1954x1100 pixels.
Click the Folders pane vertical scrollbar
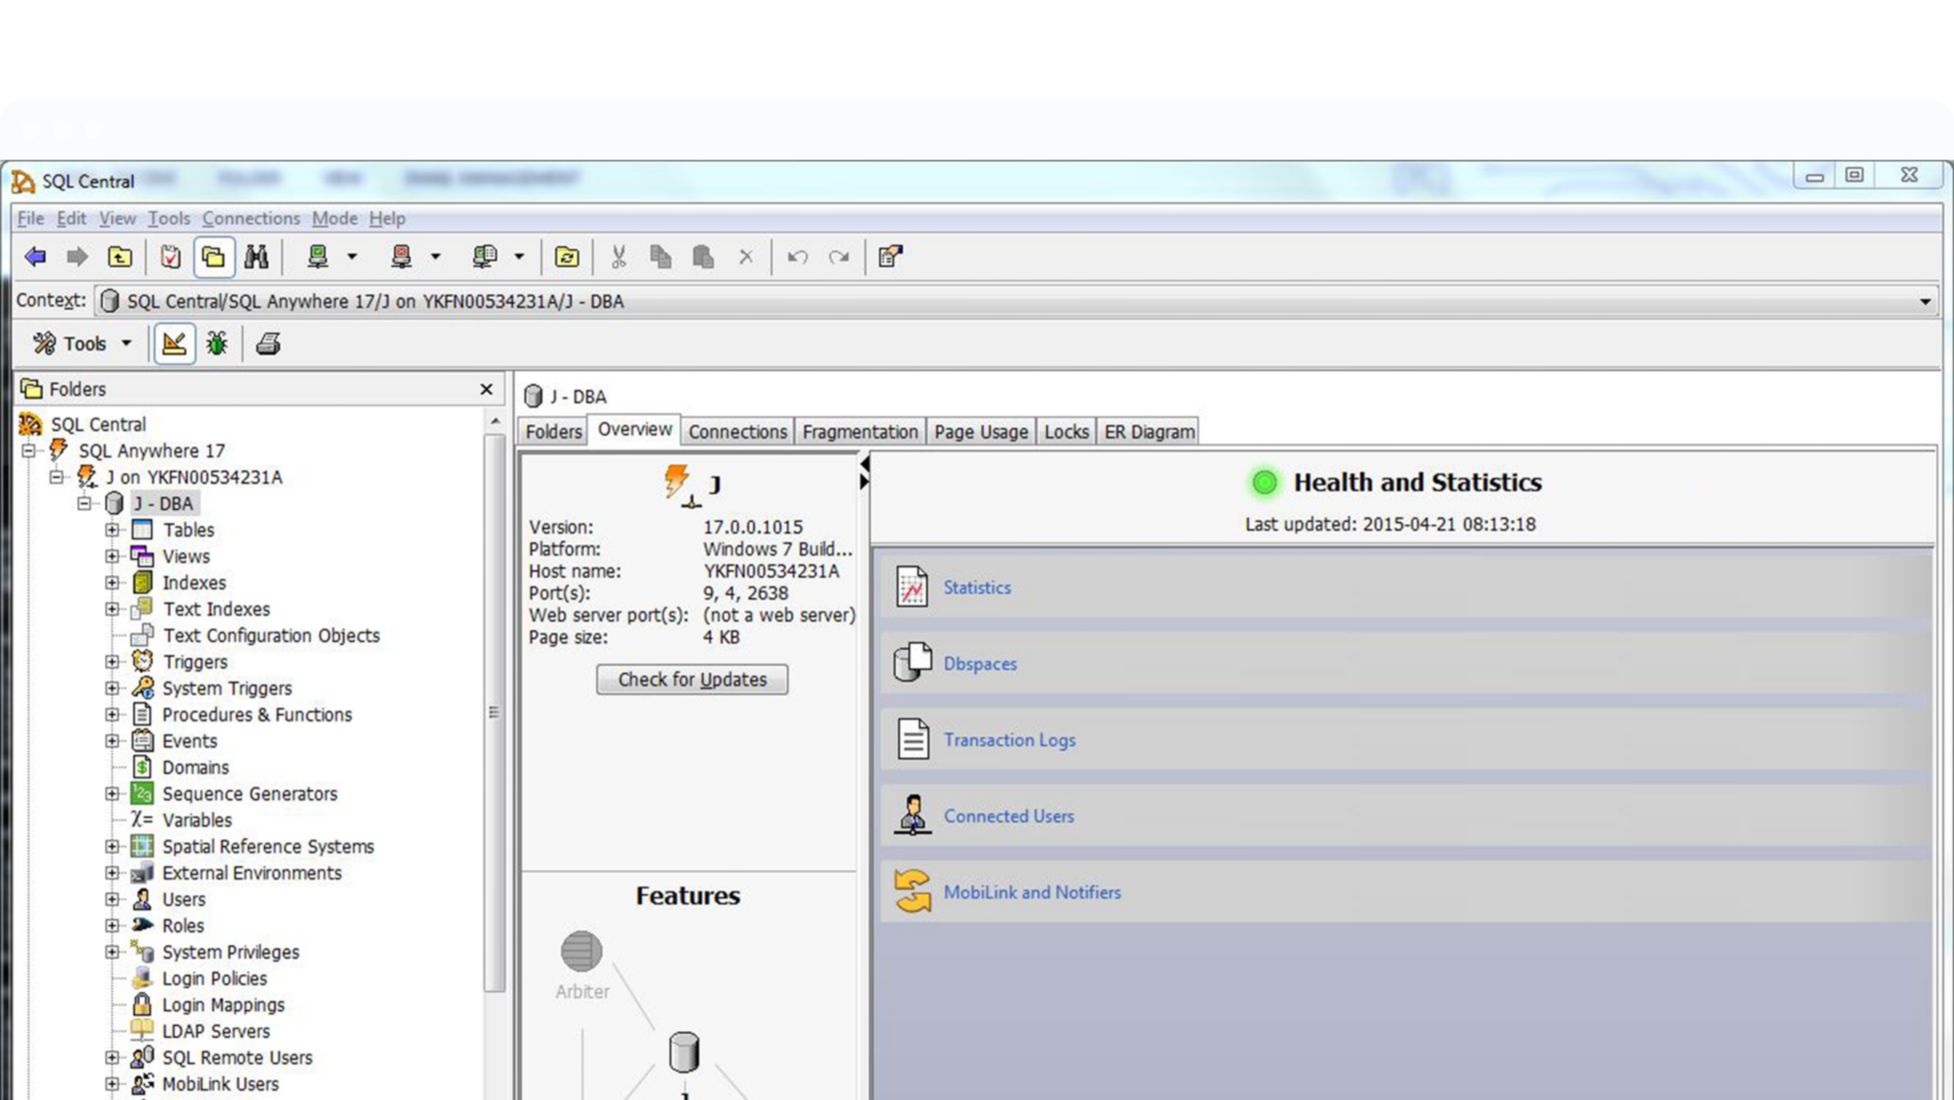tap(494, 712)
